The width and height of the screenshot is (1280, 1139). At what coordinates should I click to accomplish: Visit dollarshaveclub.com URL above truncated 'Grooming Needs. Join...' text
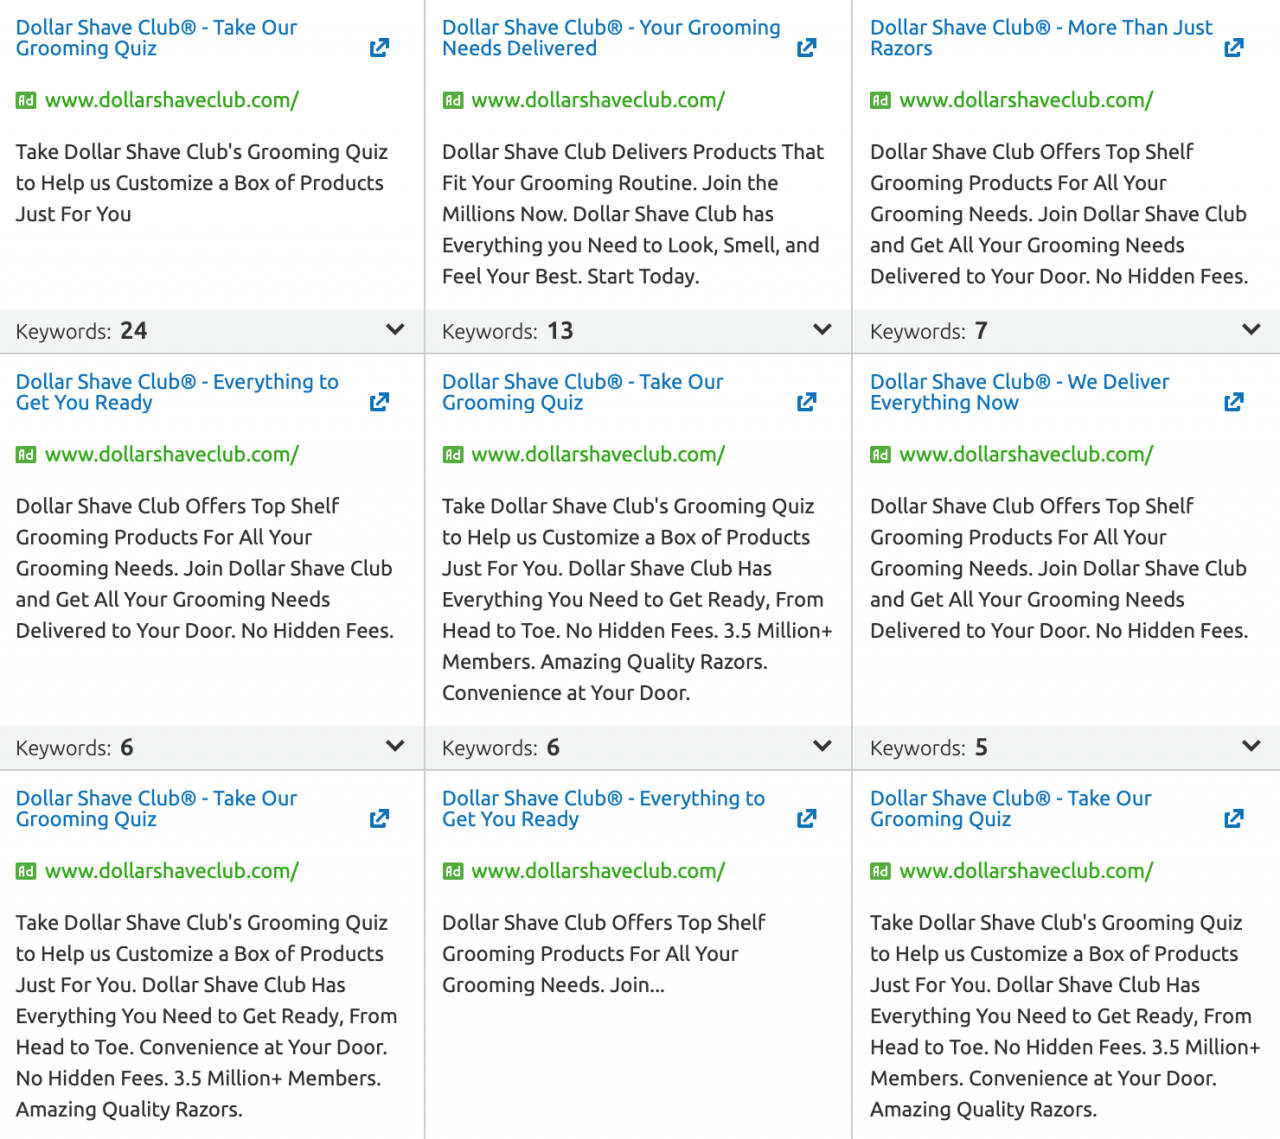[598, 871]
